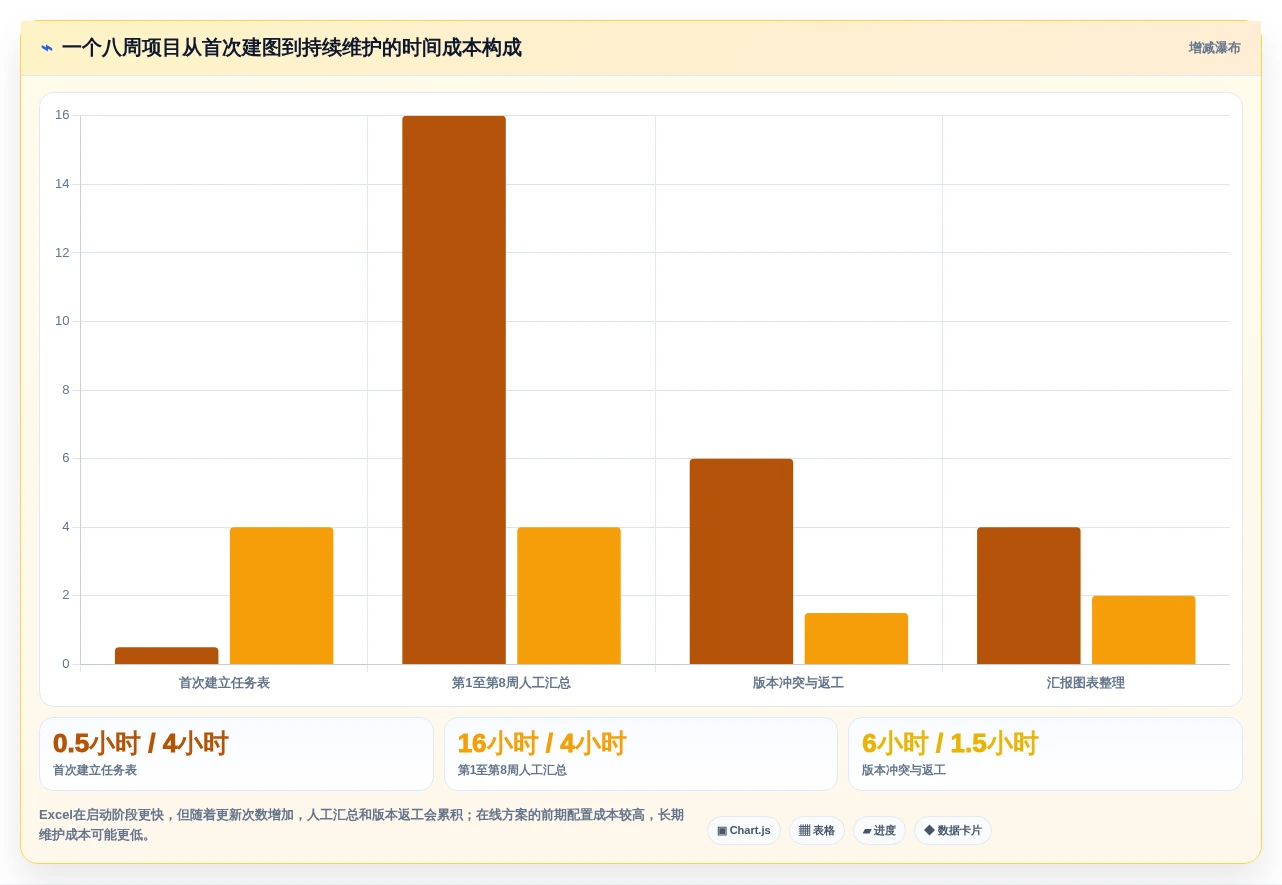Click the 6小时 / 1.5小时 data card

[x=1045, y=754]
